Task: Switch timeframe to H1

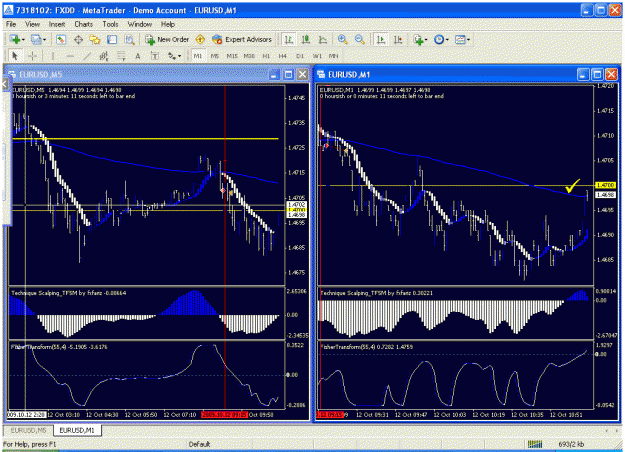Action: point(266,56)
